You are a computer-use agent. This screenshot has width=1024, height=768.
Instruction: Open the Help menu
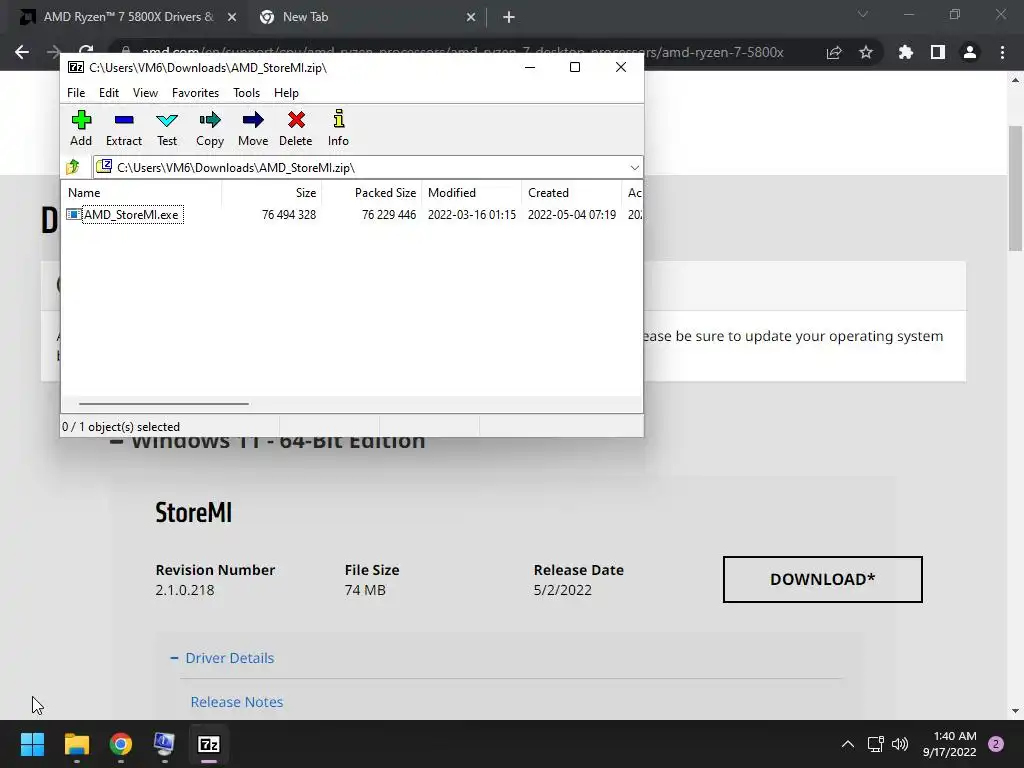[286, 93]
